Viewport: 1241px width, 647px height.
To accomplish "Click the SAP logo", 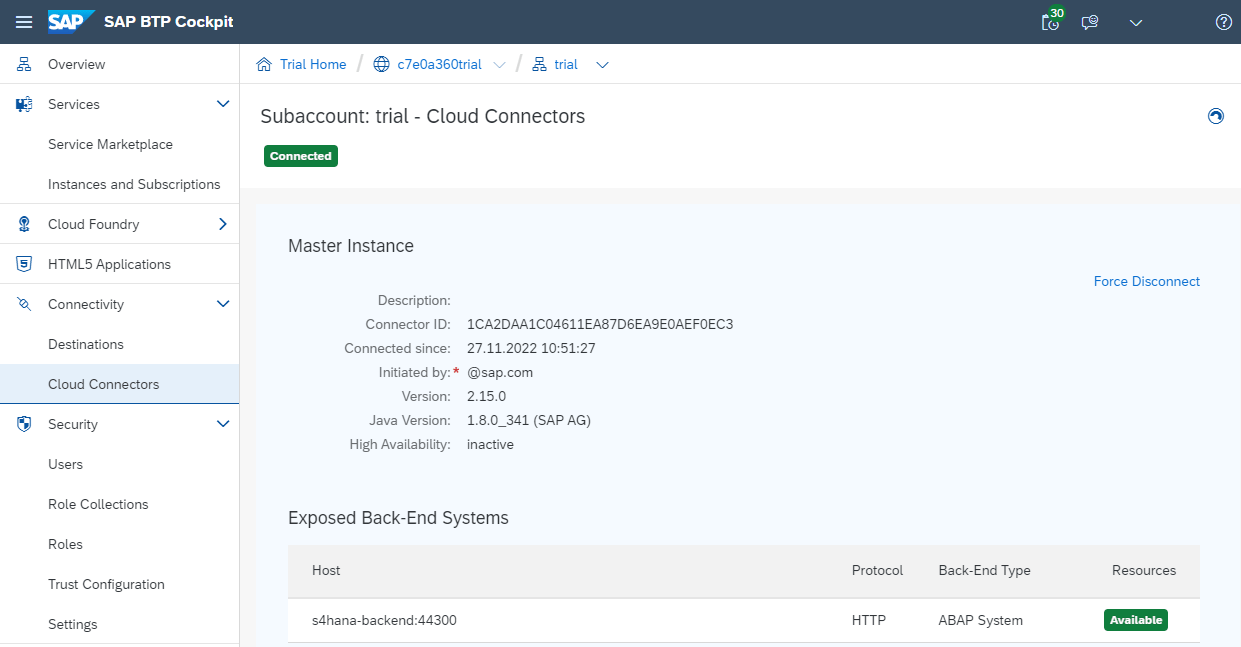I will 71,22.
